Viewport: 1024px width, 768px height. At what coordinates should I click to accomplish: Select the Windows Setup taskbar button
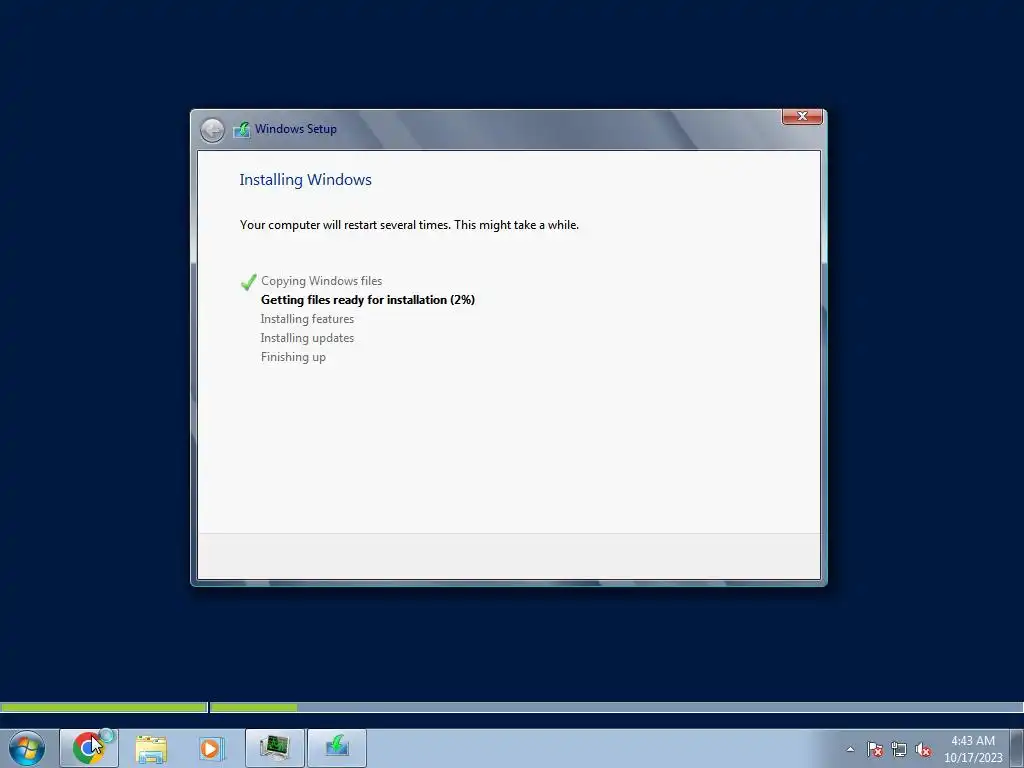coord(337,748)
